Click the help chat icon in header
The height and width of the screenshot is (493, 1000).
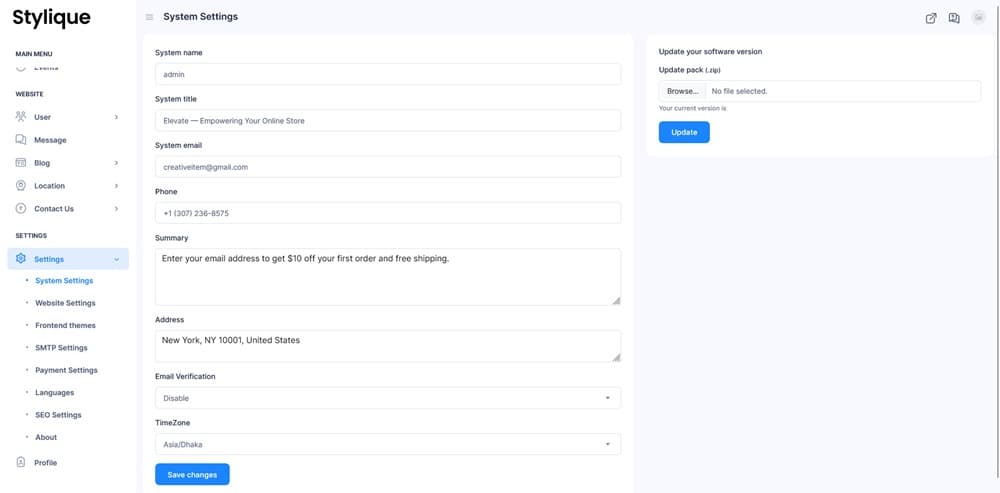coord(954,17)
